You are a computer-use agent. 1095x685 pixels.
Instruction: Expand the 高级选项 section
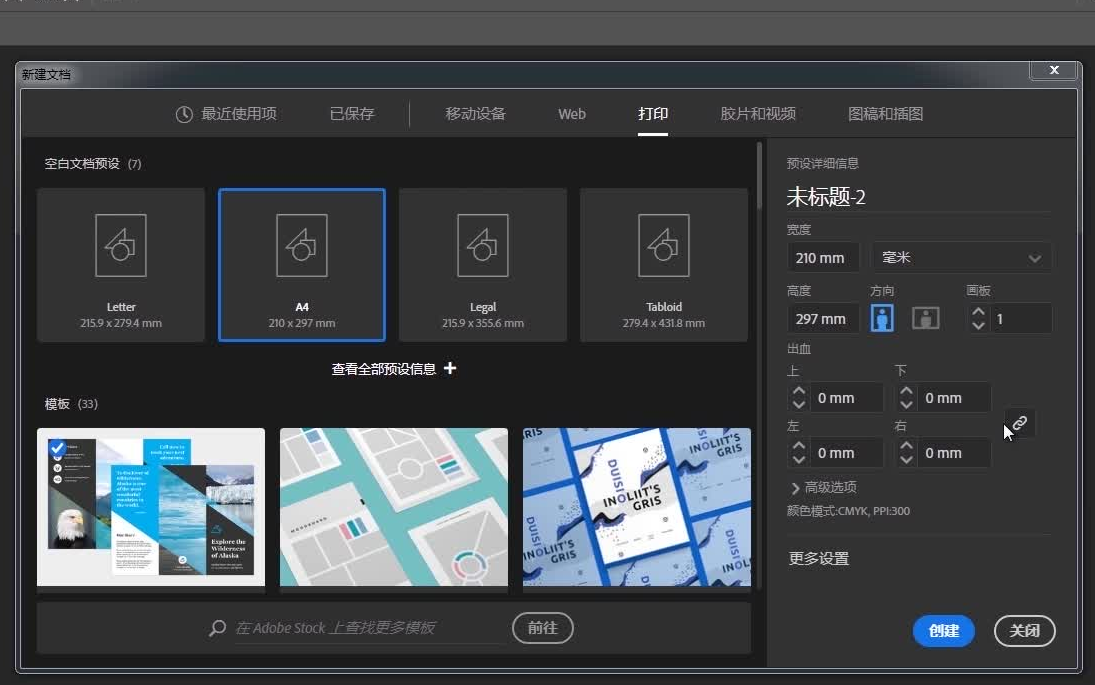coord(828,487)
